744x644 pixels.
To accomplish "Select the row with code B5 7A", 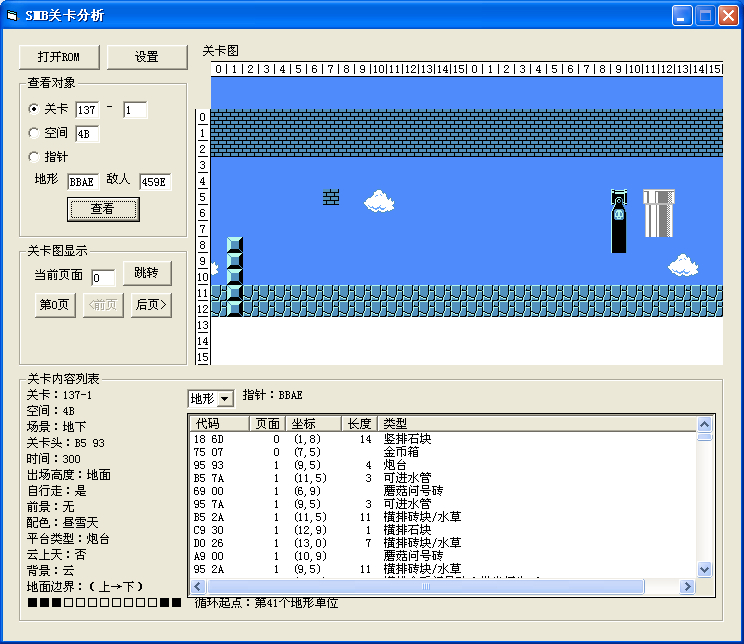I will 443,478.
